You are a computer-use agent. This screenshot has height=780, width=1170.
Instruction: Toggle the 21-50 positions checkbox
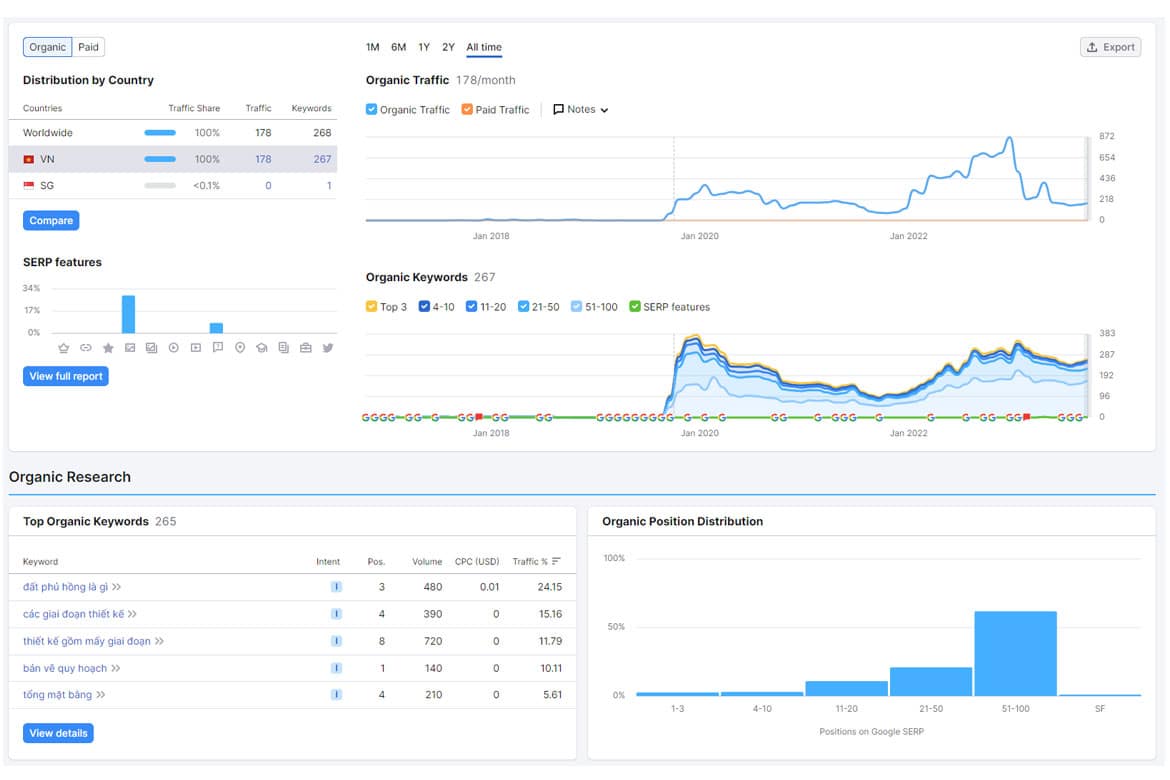point(523,307)
